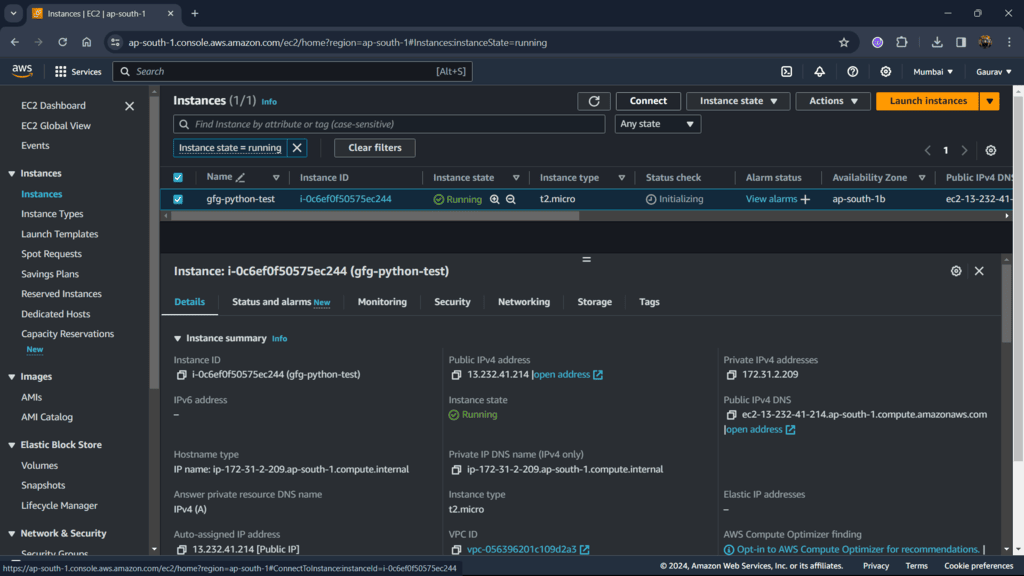1024x576 pixels.
Task: Collapse the Elastic Block Store section
Action: click(12, 445)
